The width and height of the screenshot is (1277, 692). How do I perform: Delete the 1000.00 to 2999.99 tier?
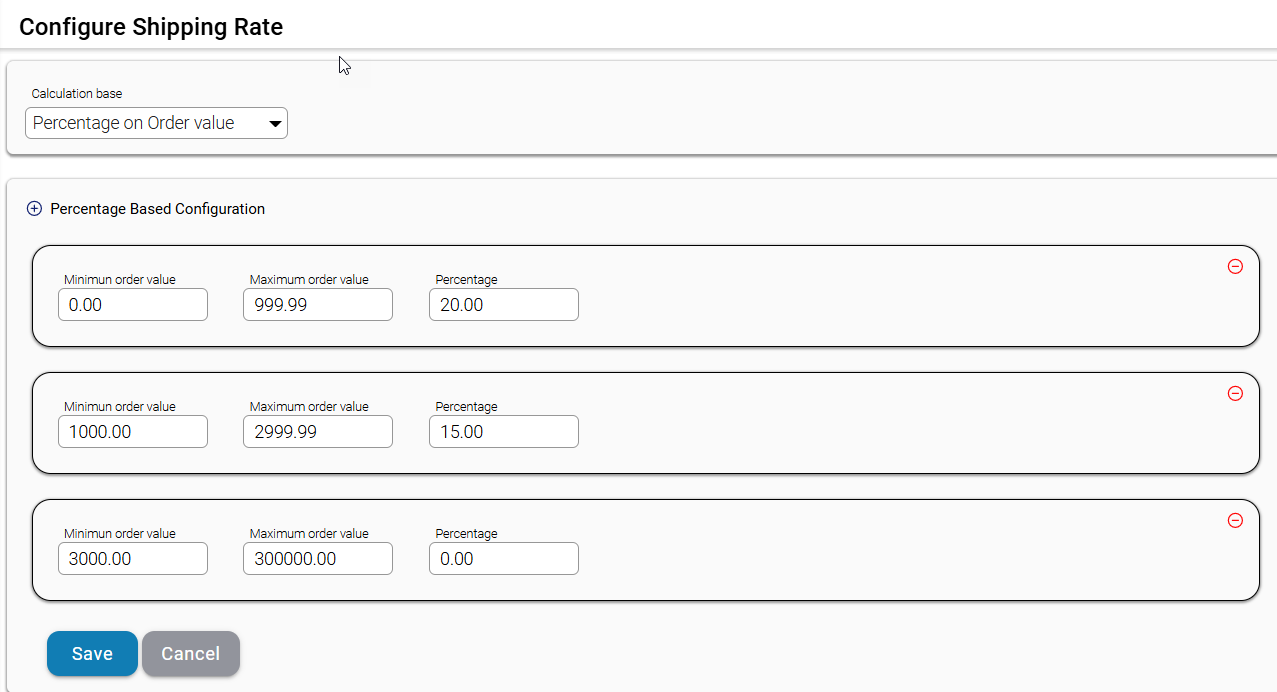tap(1235, 394)
